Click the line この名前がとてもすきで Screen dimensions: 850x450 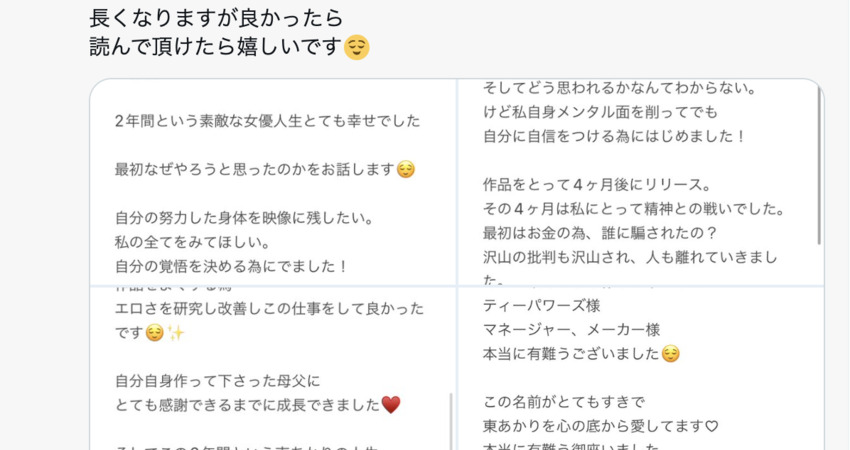tap(564, 402)
